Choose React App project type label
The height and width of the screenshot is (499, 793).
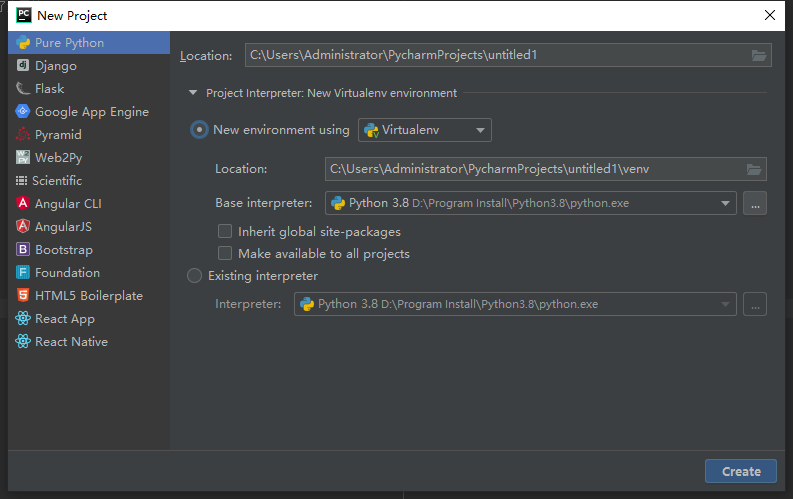[x=65, y=319]
